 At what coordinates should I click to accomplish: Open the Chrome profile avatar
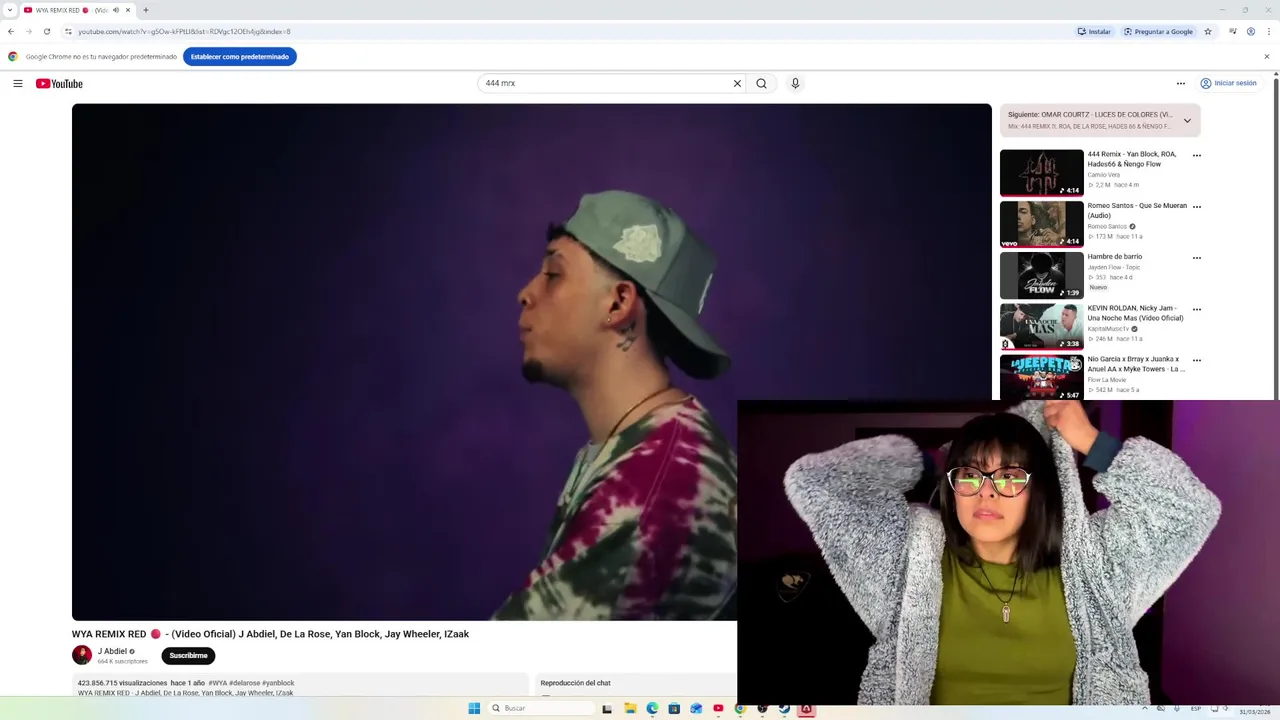point(1251,31)
